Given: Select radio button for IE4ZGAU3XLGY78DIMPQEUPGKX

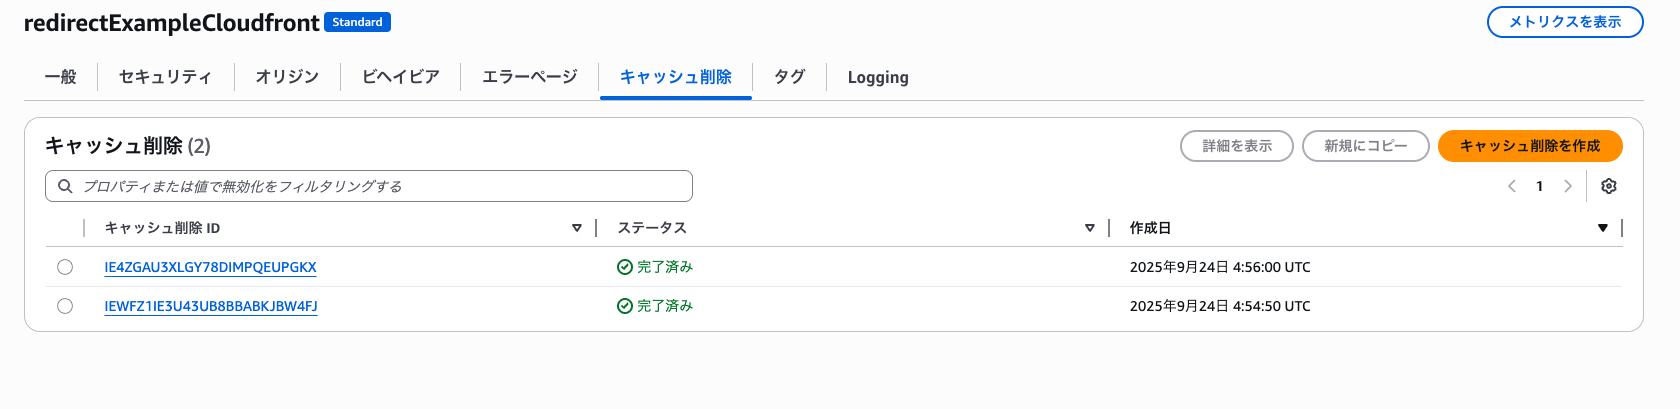Looking at the screenshot, I should pos(65,267).
